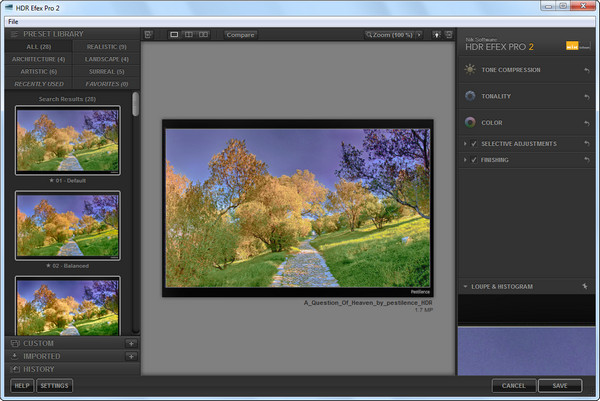Pin the Loupe & Histogram panel
Image resolution: width=600 pixels, height=401 pixels.
point(586,287)
